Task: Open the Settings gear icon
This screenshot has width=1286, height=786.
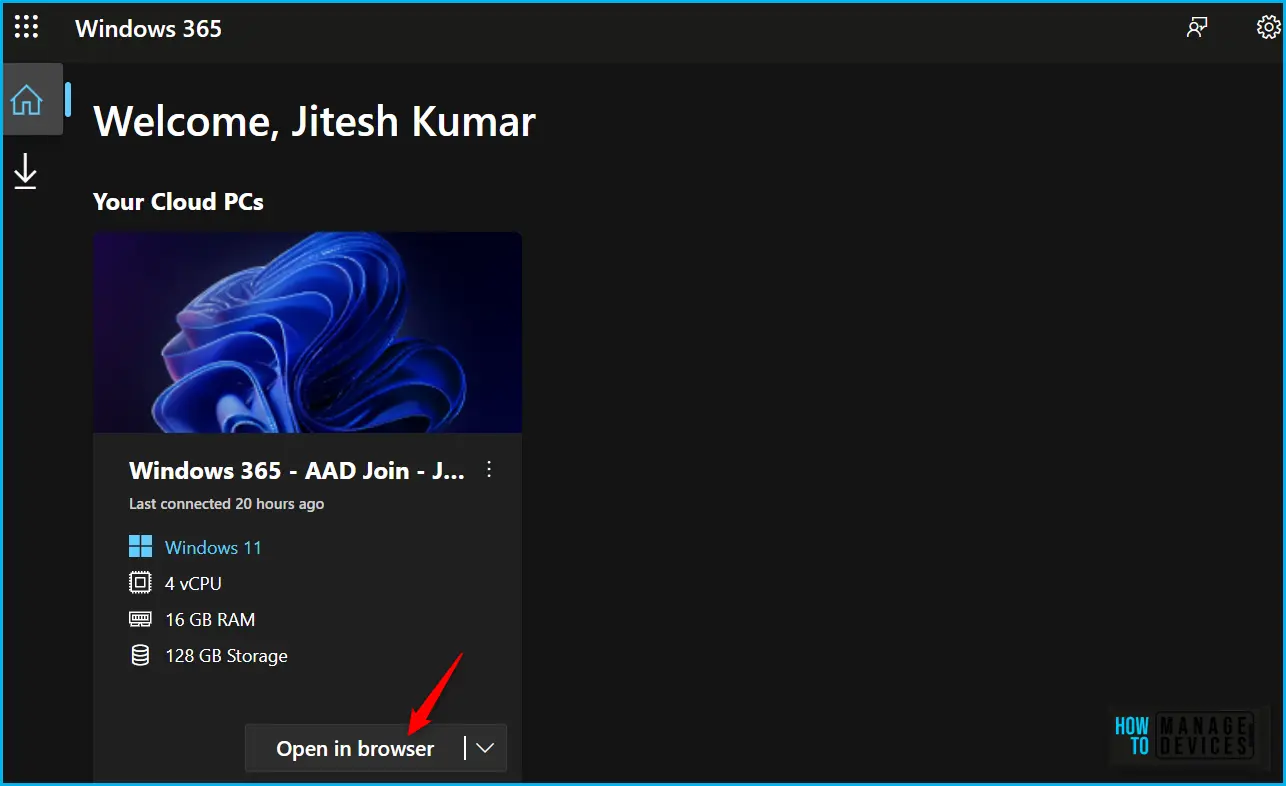Action: tap(1268, 27)
